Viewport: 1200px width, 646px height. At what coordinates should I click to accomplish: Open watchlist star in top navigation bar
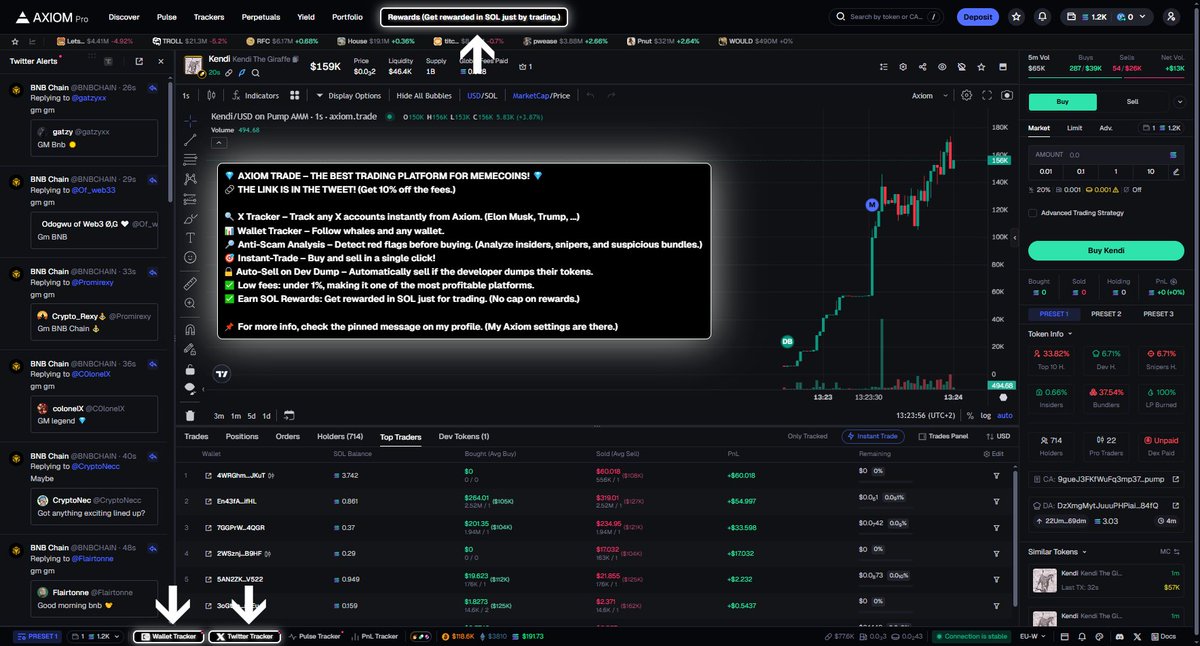(x=1016, y=17)
